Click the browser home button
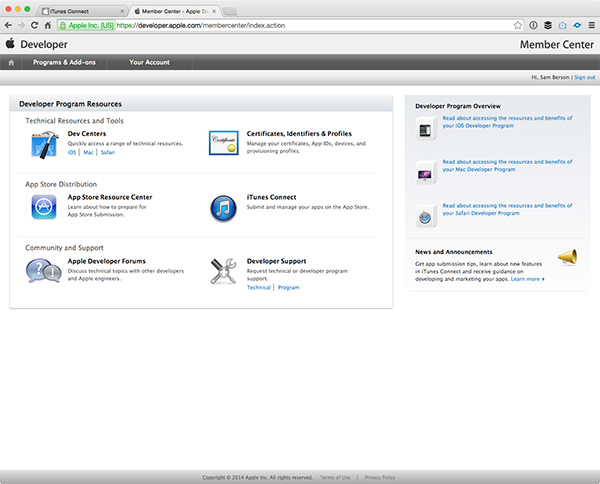This screenshot has width=600, height=484. tap(48, 25)
